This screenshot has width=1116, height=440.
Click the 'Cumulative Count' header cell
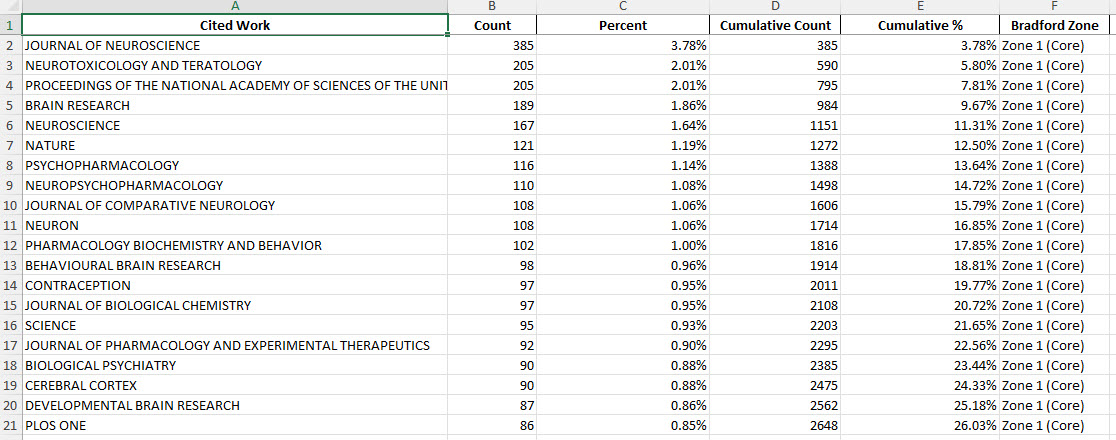pos(775,26)
